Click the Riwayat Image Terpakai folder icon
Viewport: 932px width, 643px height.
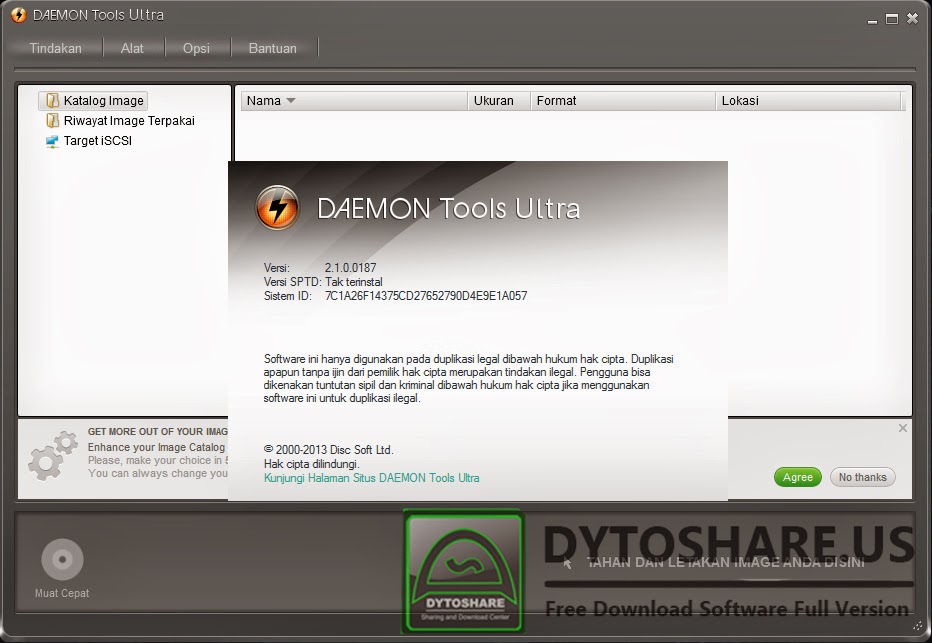[52, 121]
